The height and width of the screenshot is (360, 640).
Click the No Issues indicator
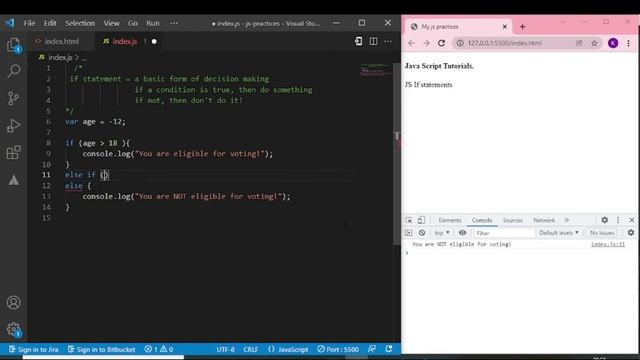click(x=602, y=233)
